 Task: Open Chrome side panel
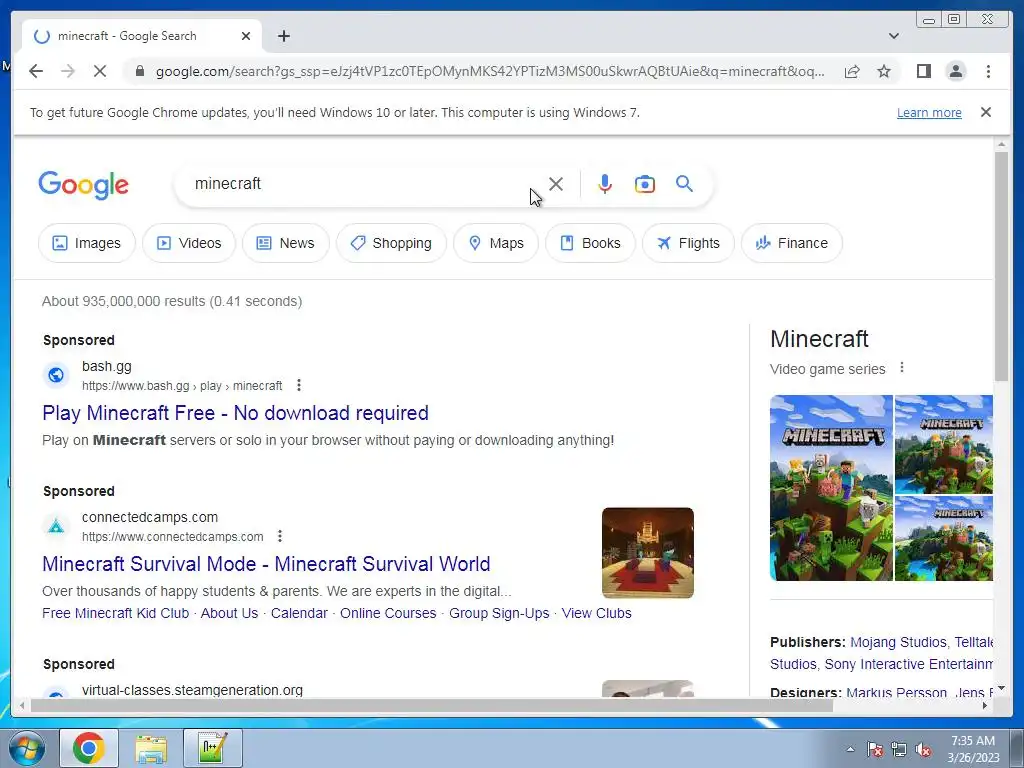point(923,71)
